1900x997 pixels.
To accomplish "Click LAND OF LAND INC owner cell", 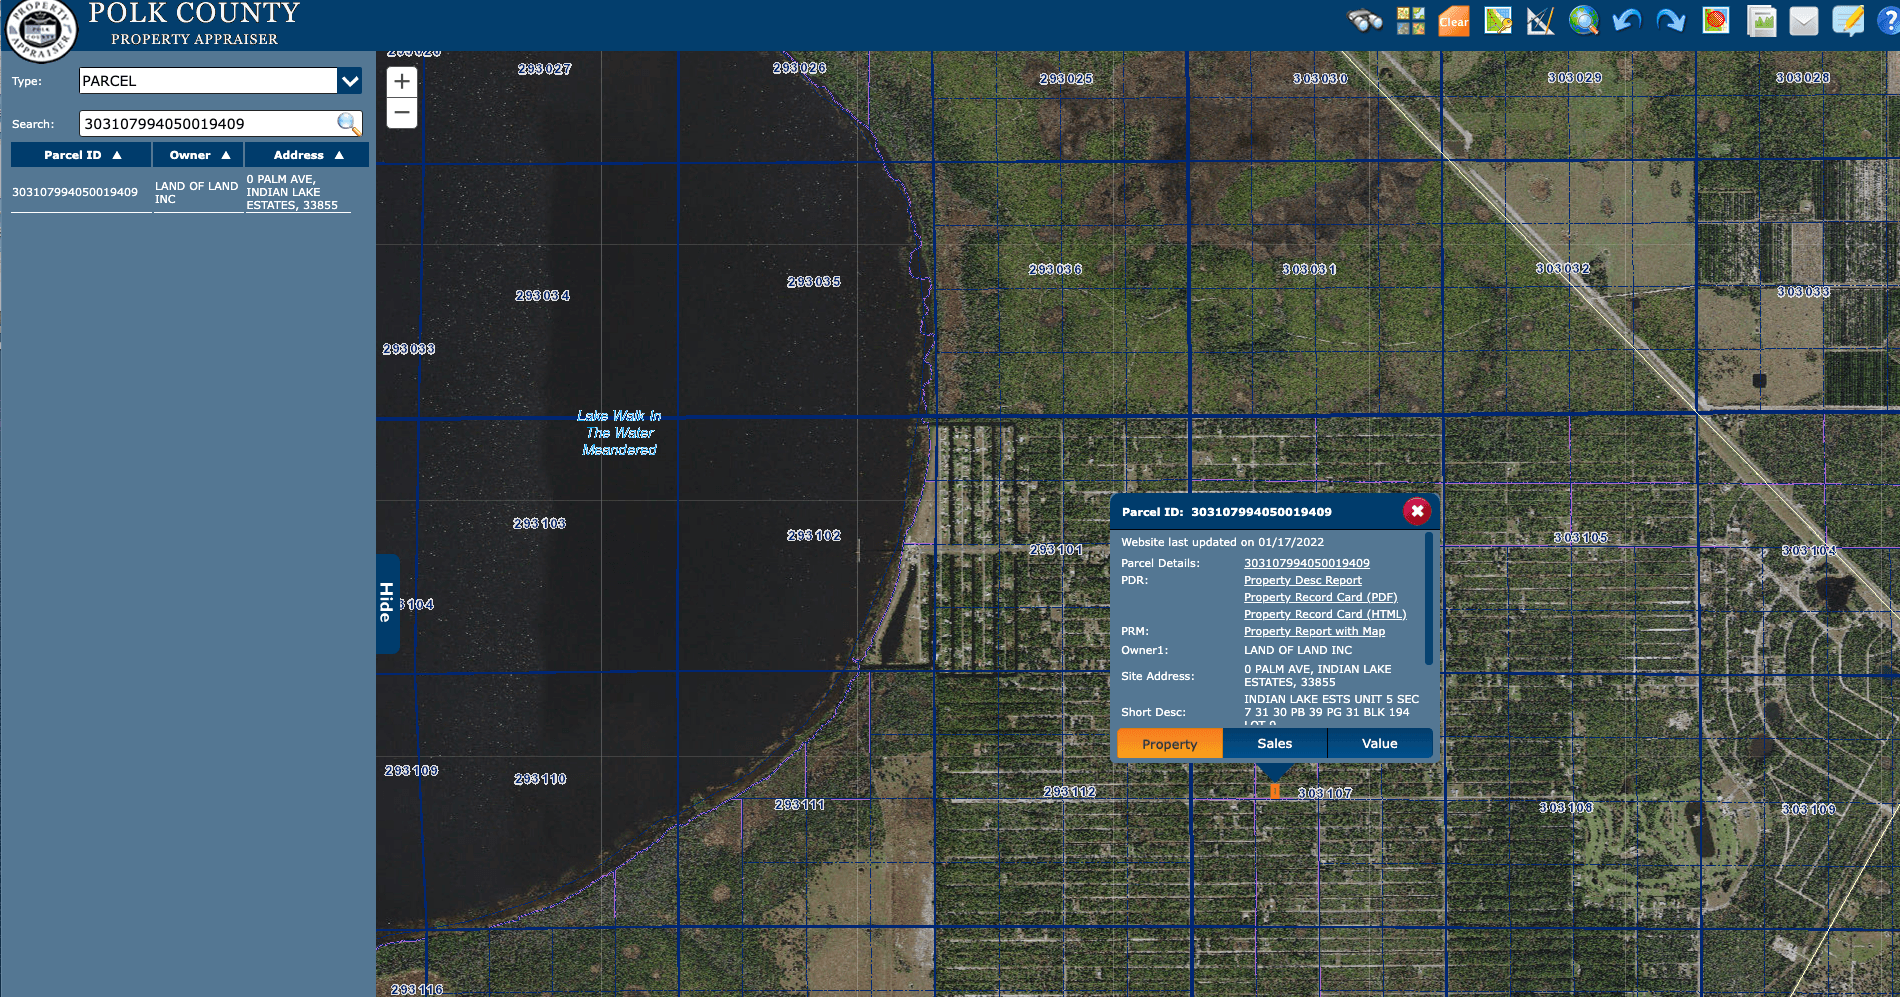I will coord(197,193).
